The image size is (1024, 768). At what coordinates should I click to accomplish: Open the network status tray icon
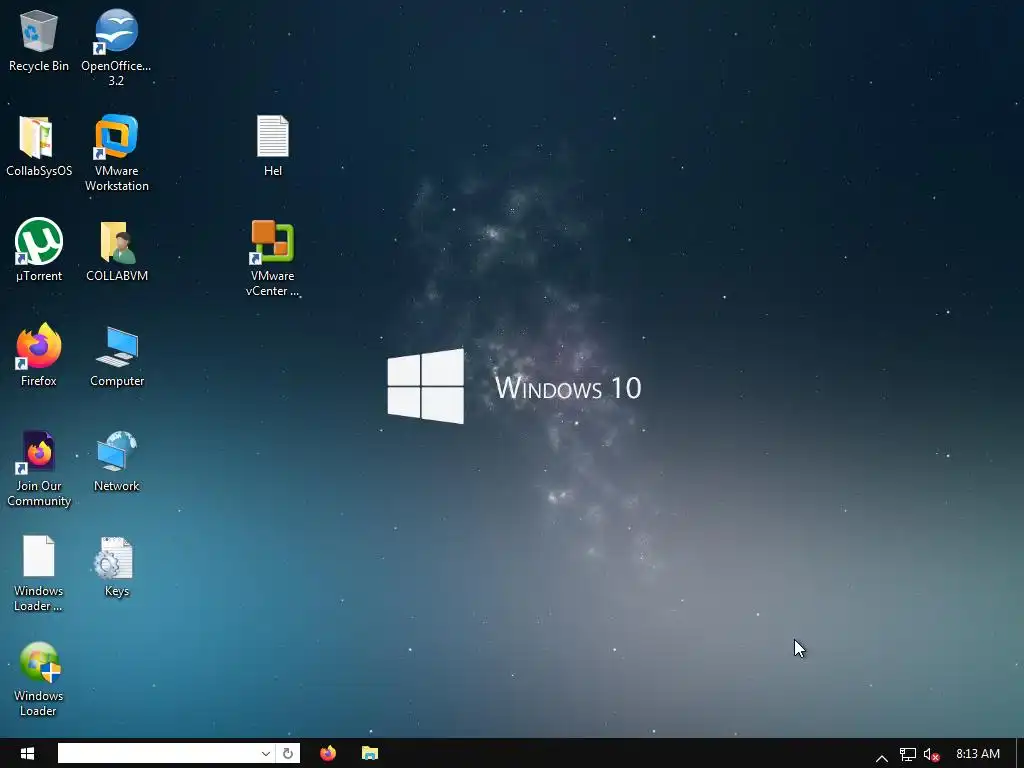(x=907, y=754)
